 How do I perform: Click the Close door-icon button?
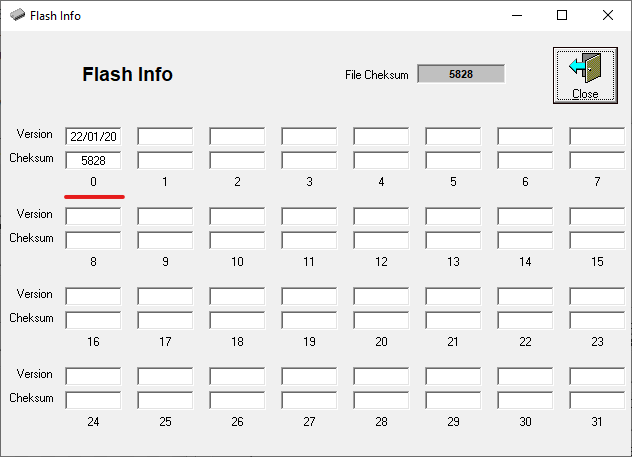[x=585, y=74]
